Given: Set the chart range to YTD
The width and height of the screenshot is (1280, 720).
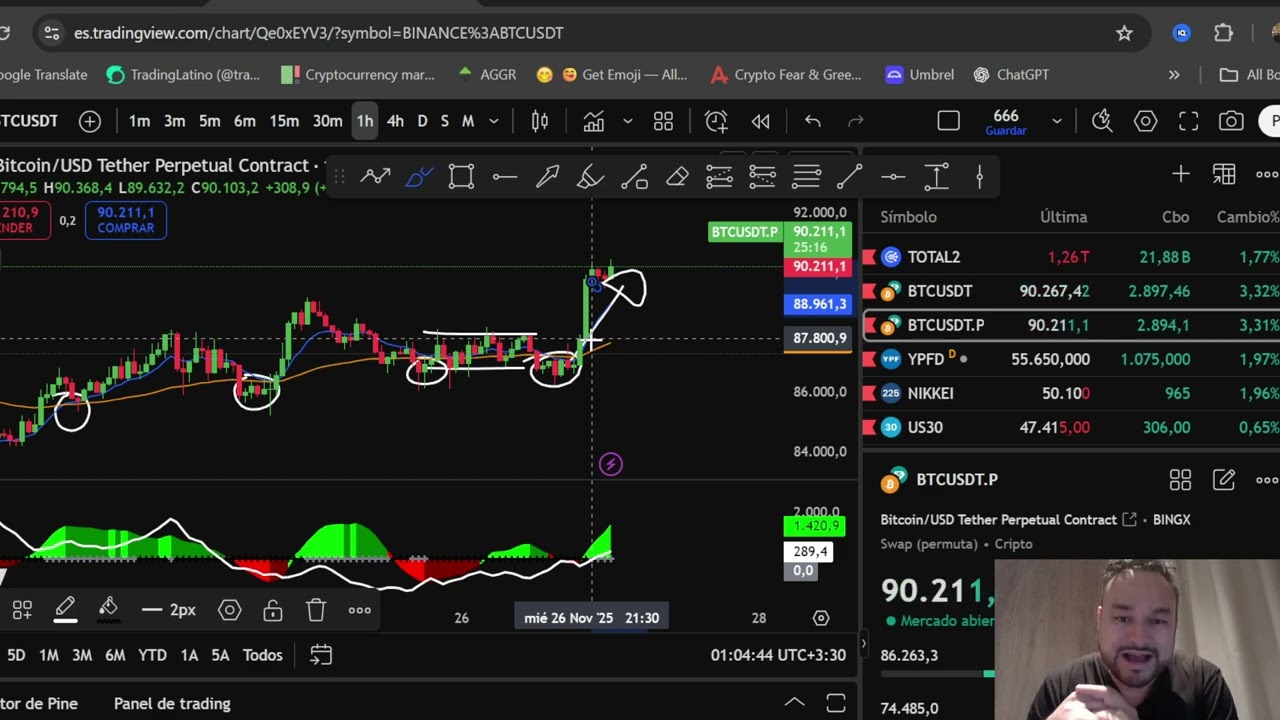Looking at the screenshot, I should pos(152,655).
